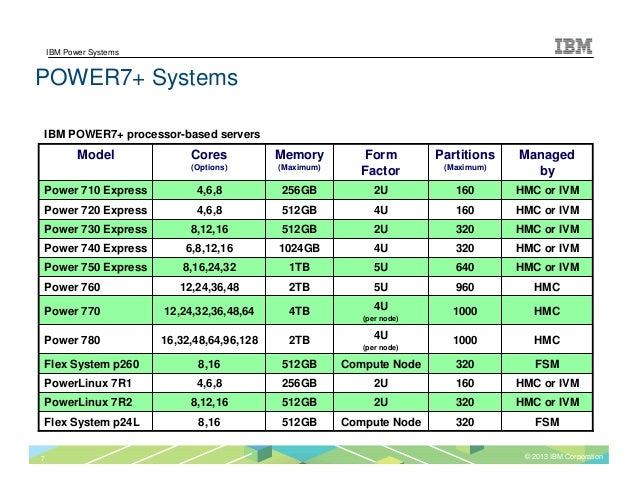Click "FSM" in the Flex System p260 row
This screenshot has width=638, height=493.
click(547, 364)
